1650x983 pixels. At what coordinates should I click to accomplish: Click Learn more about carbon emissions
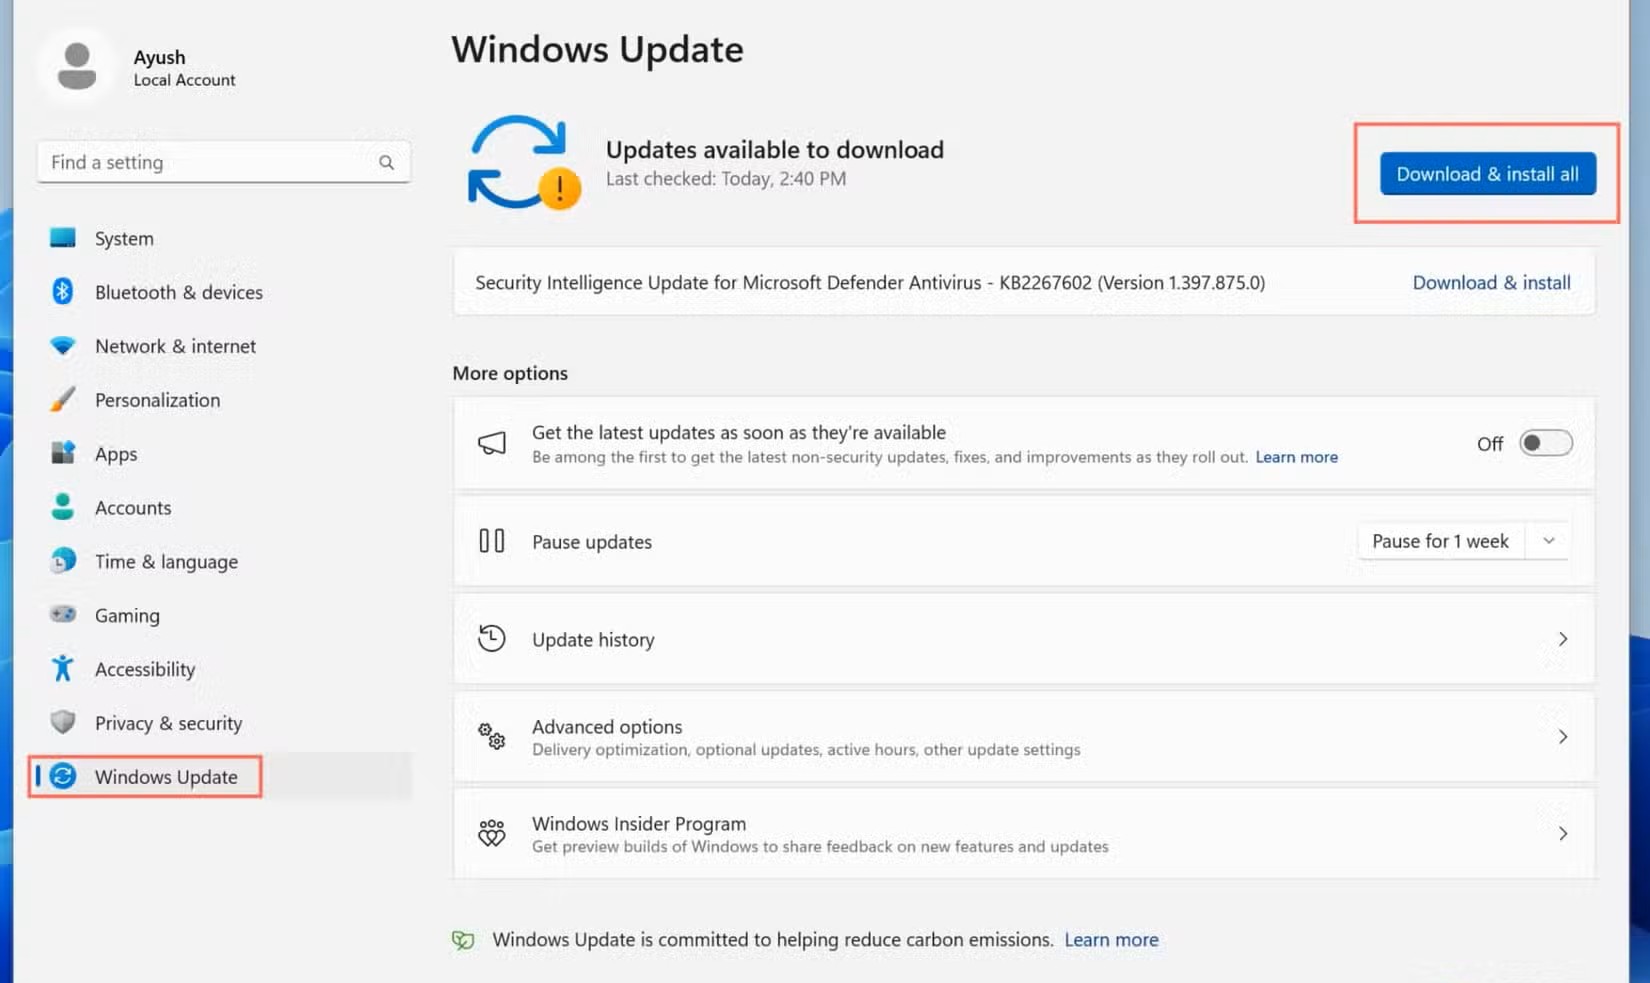click(1111, 939)
